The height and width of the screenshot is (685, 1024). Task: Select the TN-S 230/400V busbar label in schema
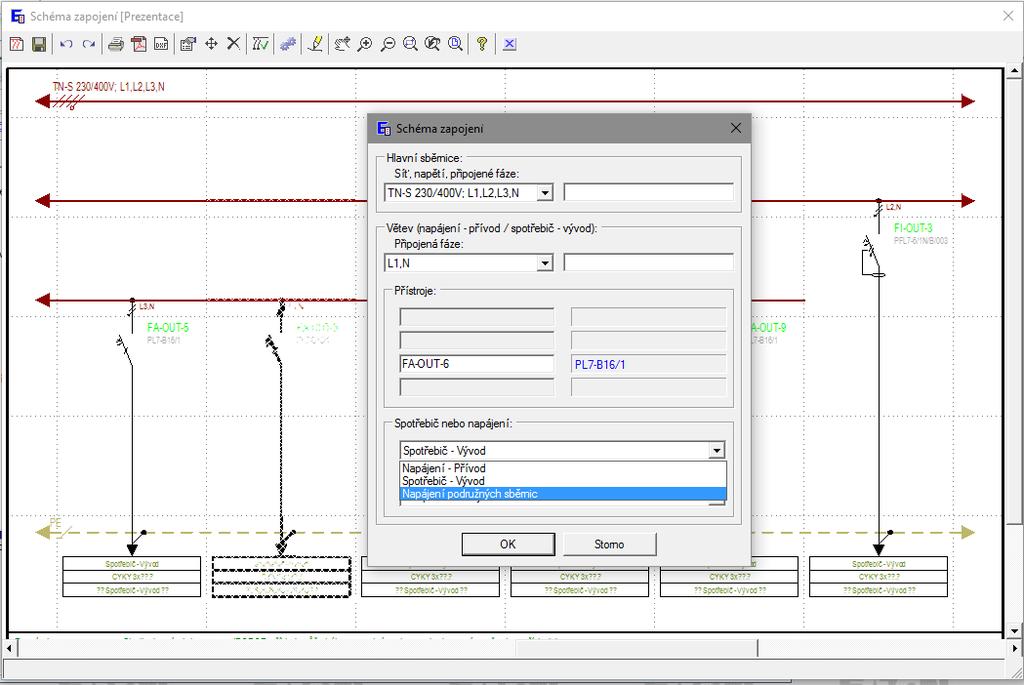coord(108,86)
